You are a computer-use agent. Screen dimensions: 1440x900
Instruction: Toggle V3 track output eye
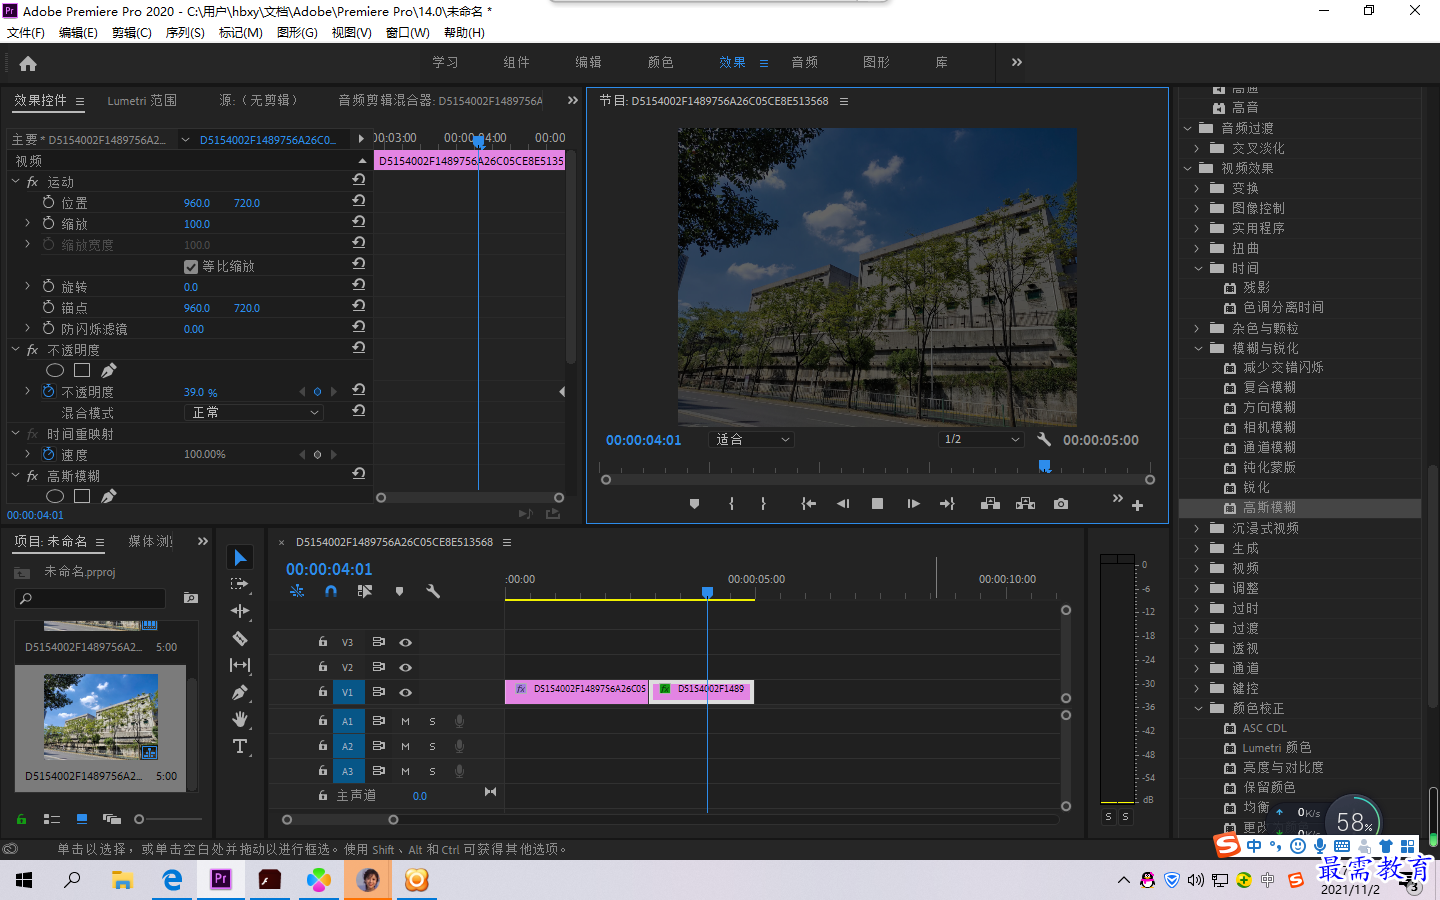tap(405, 642)
